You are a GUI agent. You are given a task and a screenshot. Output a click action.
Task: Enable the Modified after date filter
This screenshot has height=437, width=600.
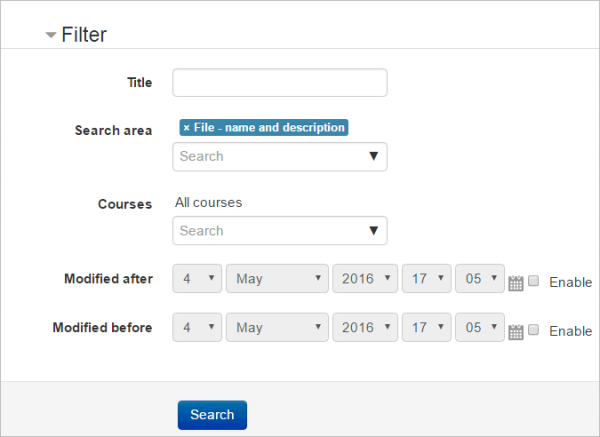[x=534, y=281]
